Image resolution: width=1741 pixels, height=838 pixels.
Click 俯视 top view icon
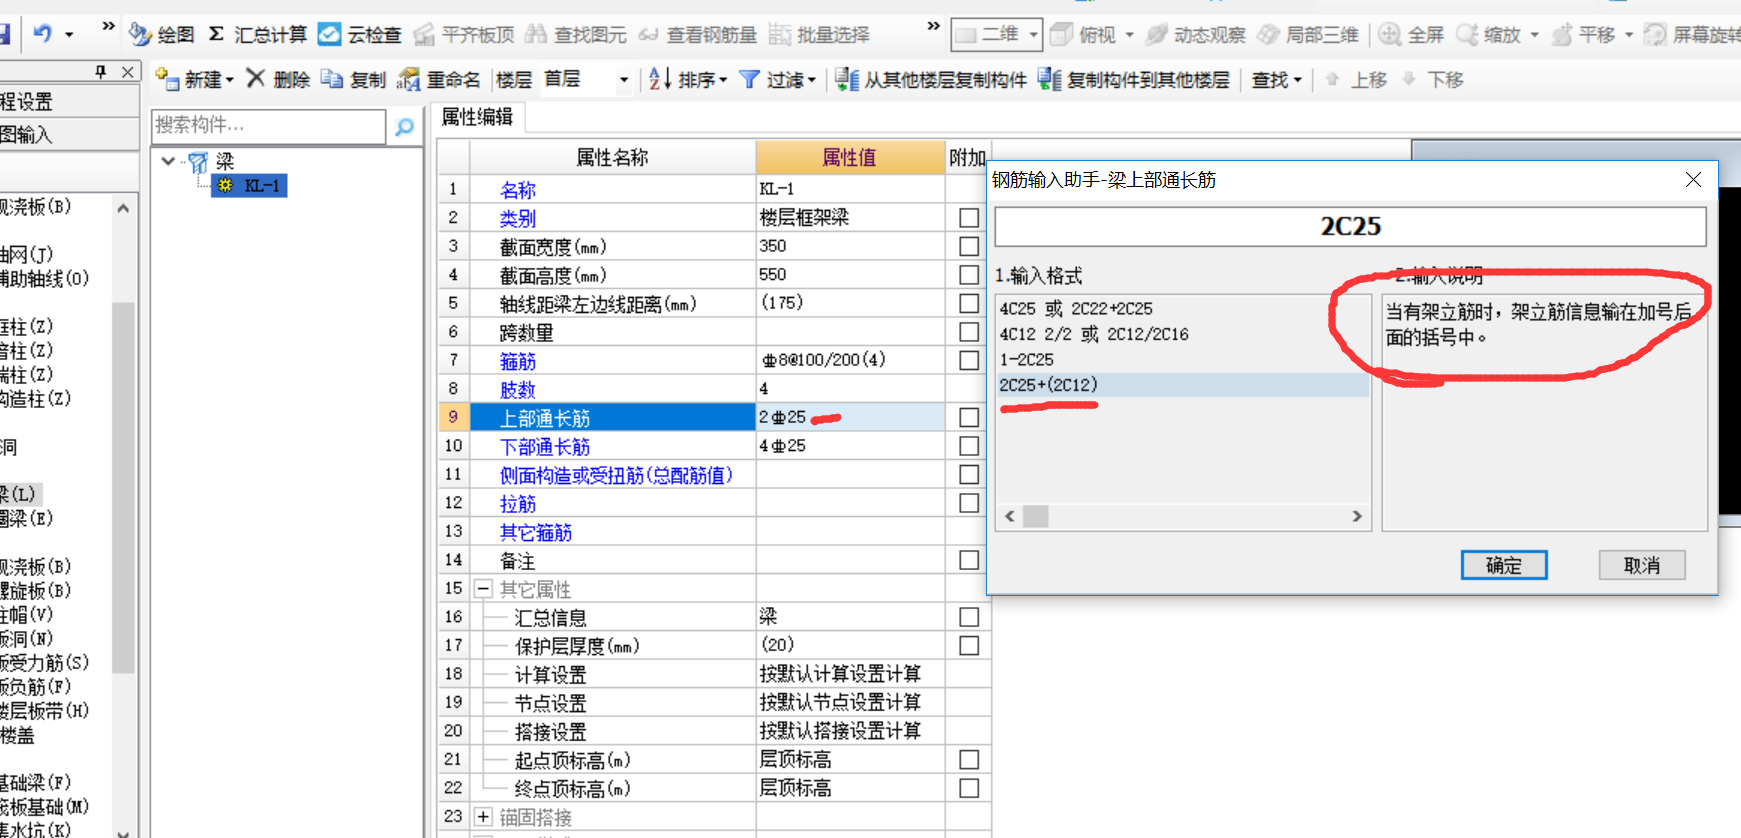point(1062,34)
